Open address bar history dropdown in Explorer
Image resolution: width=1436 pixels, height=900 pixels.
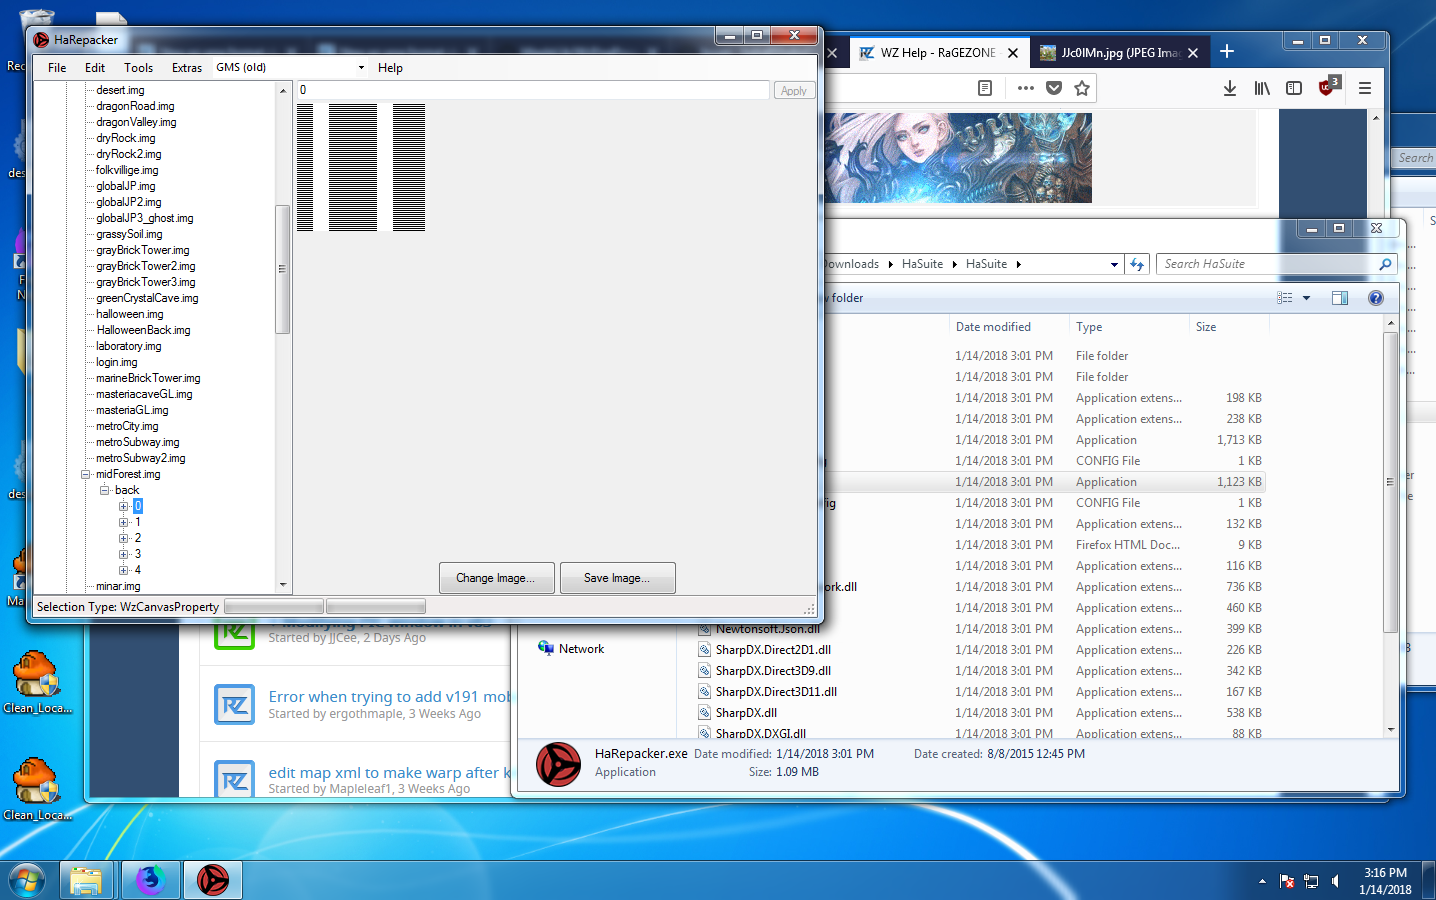point(1114,265)
